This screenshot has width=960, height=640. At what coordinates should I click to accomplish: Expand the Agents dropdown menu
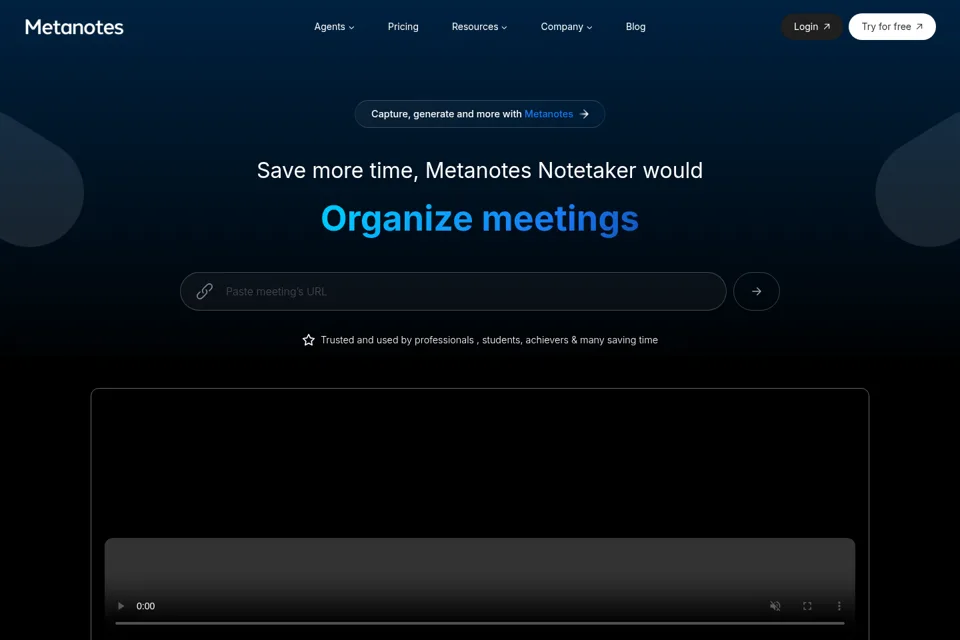click(334, 27)
